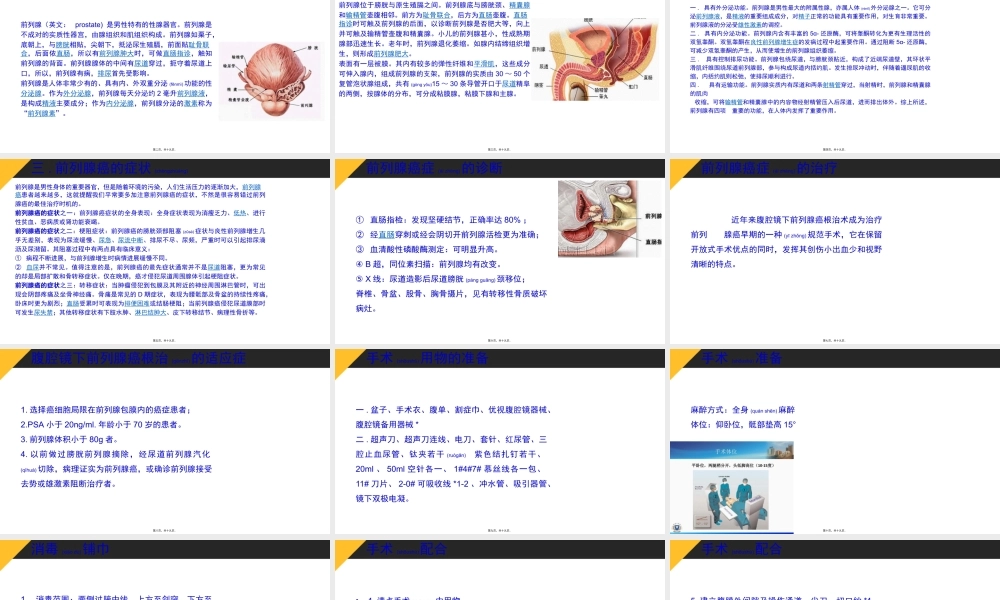This screenshot has width=1000, height=600.
Task: Click the 前列腺肿大 hyperlink
Action: click(x=112, y=53)
